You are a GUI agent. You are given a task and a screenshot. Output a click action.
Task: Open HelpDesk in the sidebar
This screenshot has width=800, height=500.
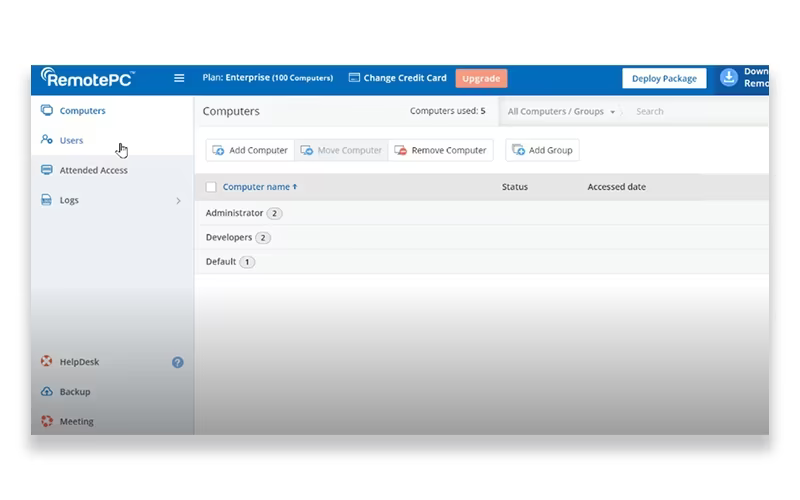pos(79,362)
